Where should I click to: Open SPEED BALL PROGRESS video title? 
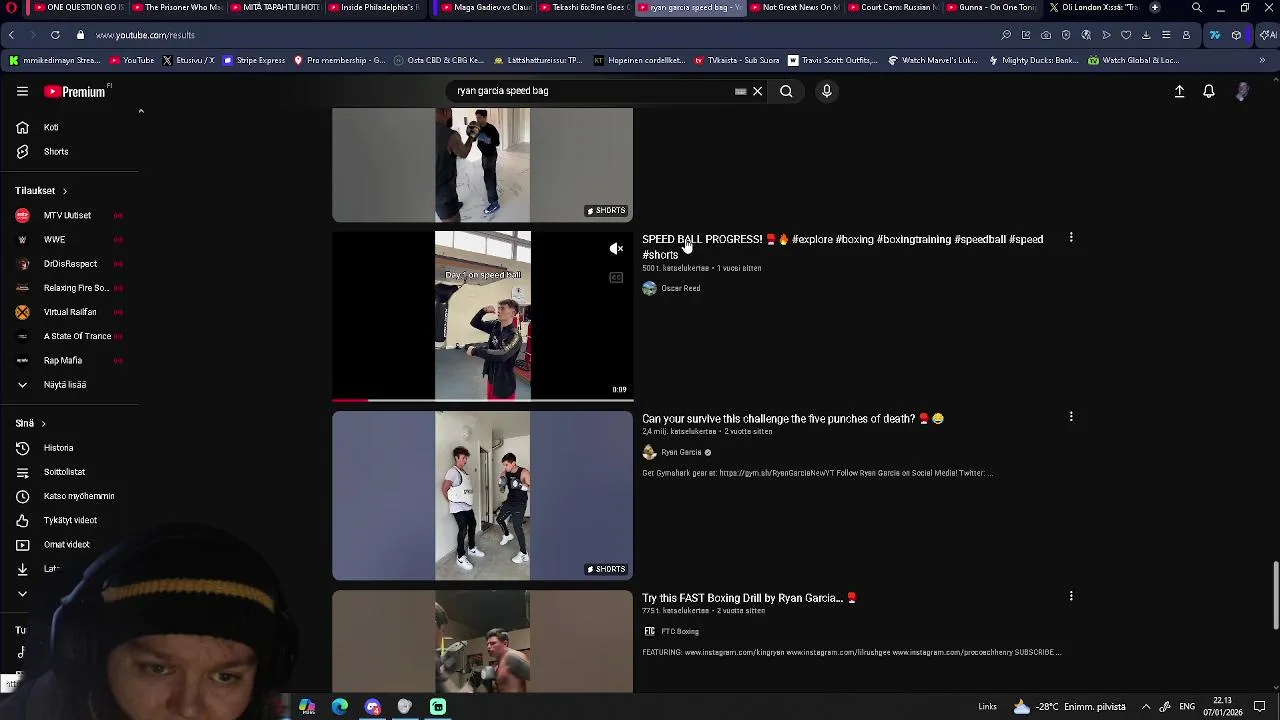click(842, 246)
